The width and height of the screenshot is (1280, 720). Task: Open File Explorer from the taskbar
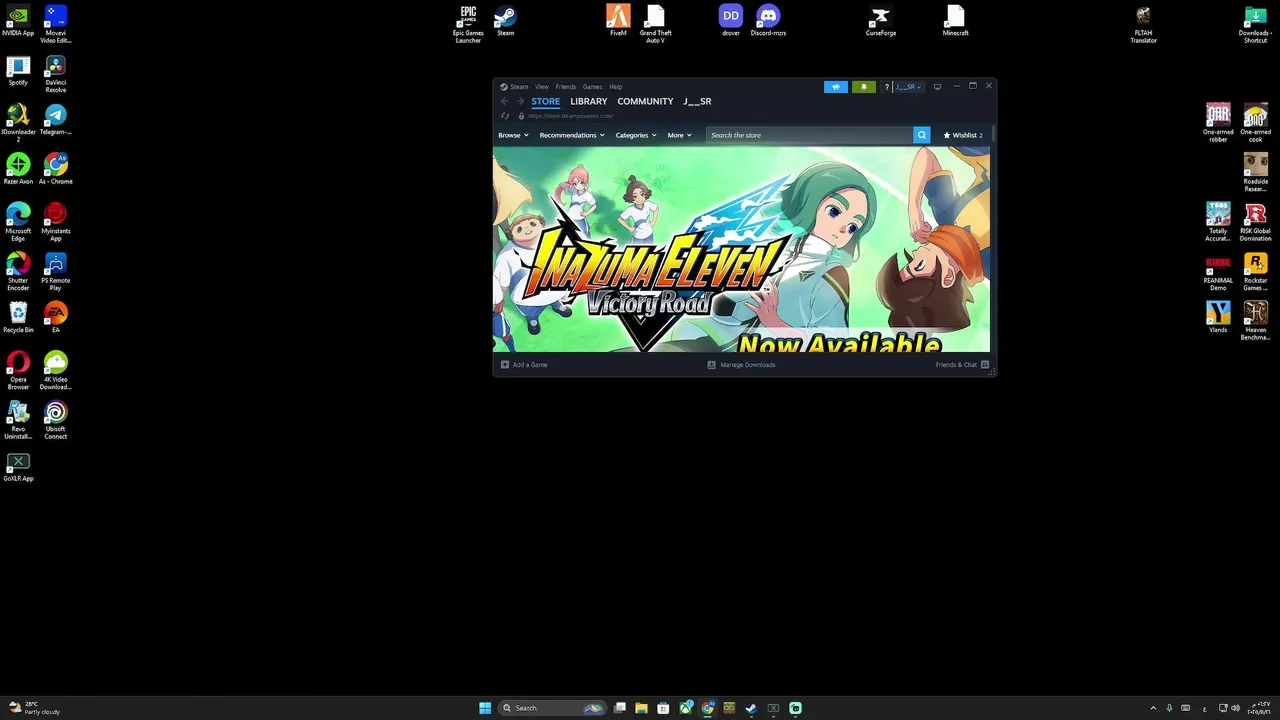pyautogui.click(x=641, y=708)
